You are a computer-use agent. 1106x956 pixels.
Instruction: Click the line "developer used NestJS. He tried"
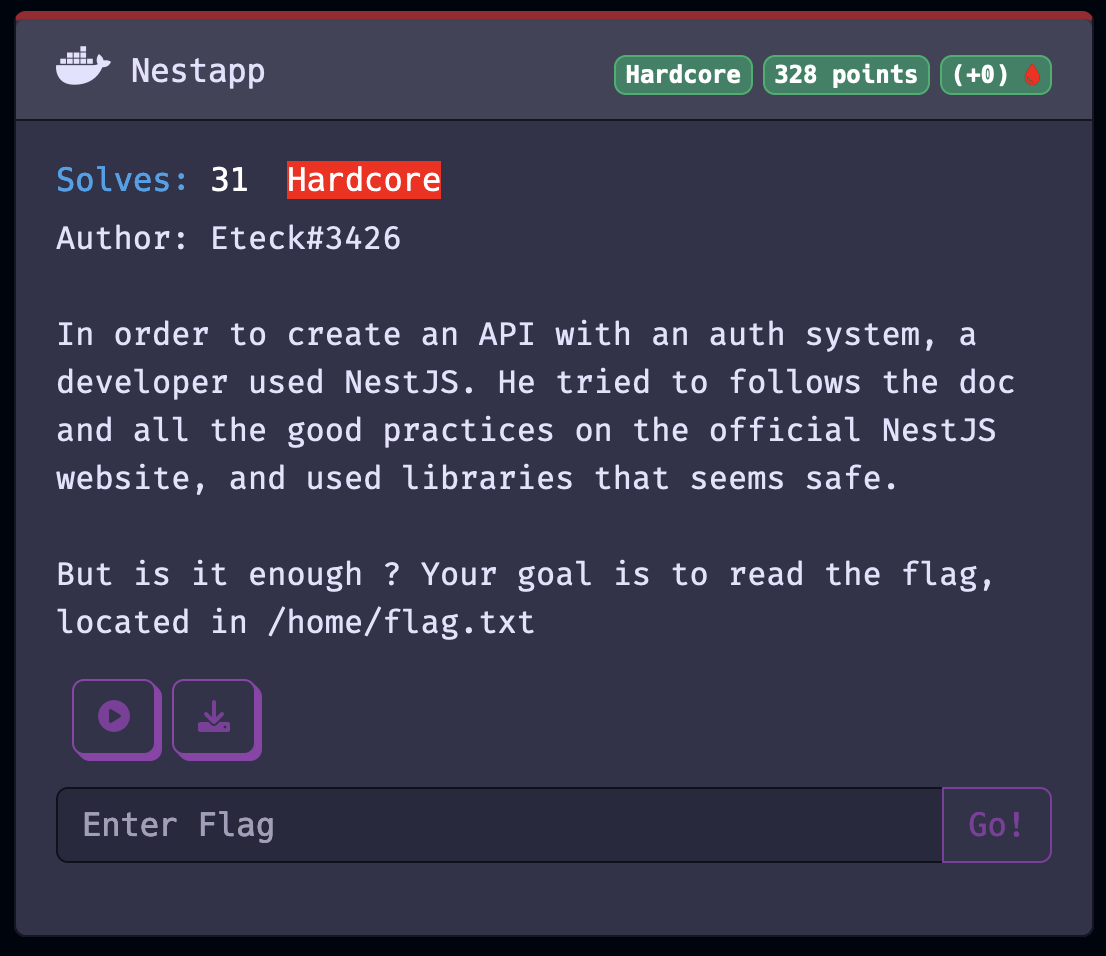353,382
